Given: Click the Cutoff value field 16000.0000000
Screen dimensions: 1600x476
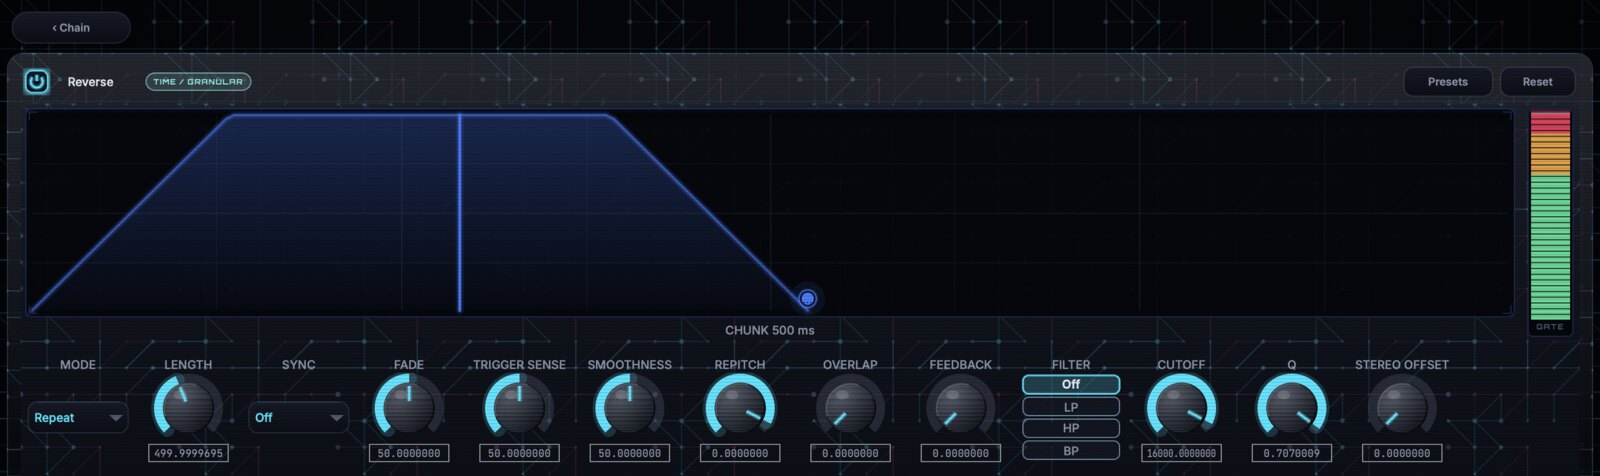Looking at the screenshot, I should click(x=1181, y=453).
